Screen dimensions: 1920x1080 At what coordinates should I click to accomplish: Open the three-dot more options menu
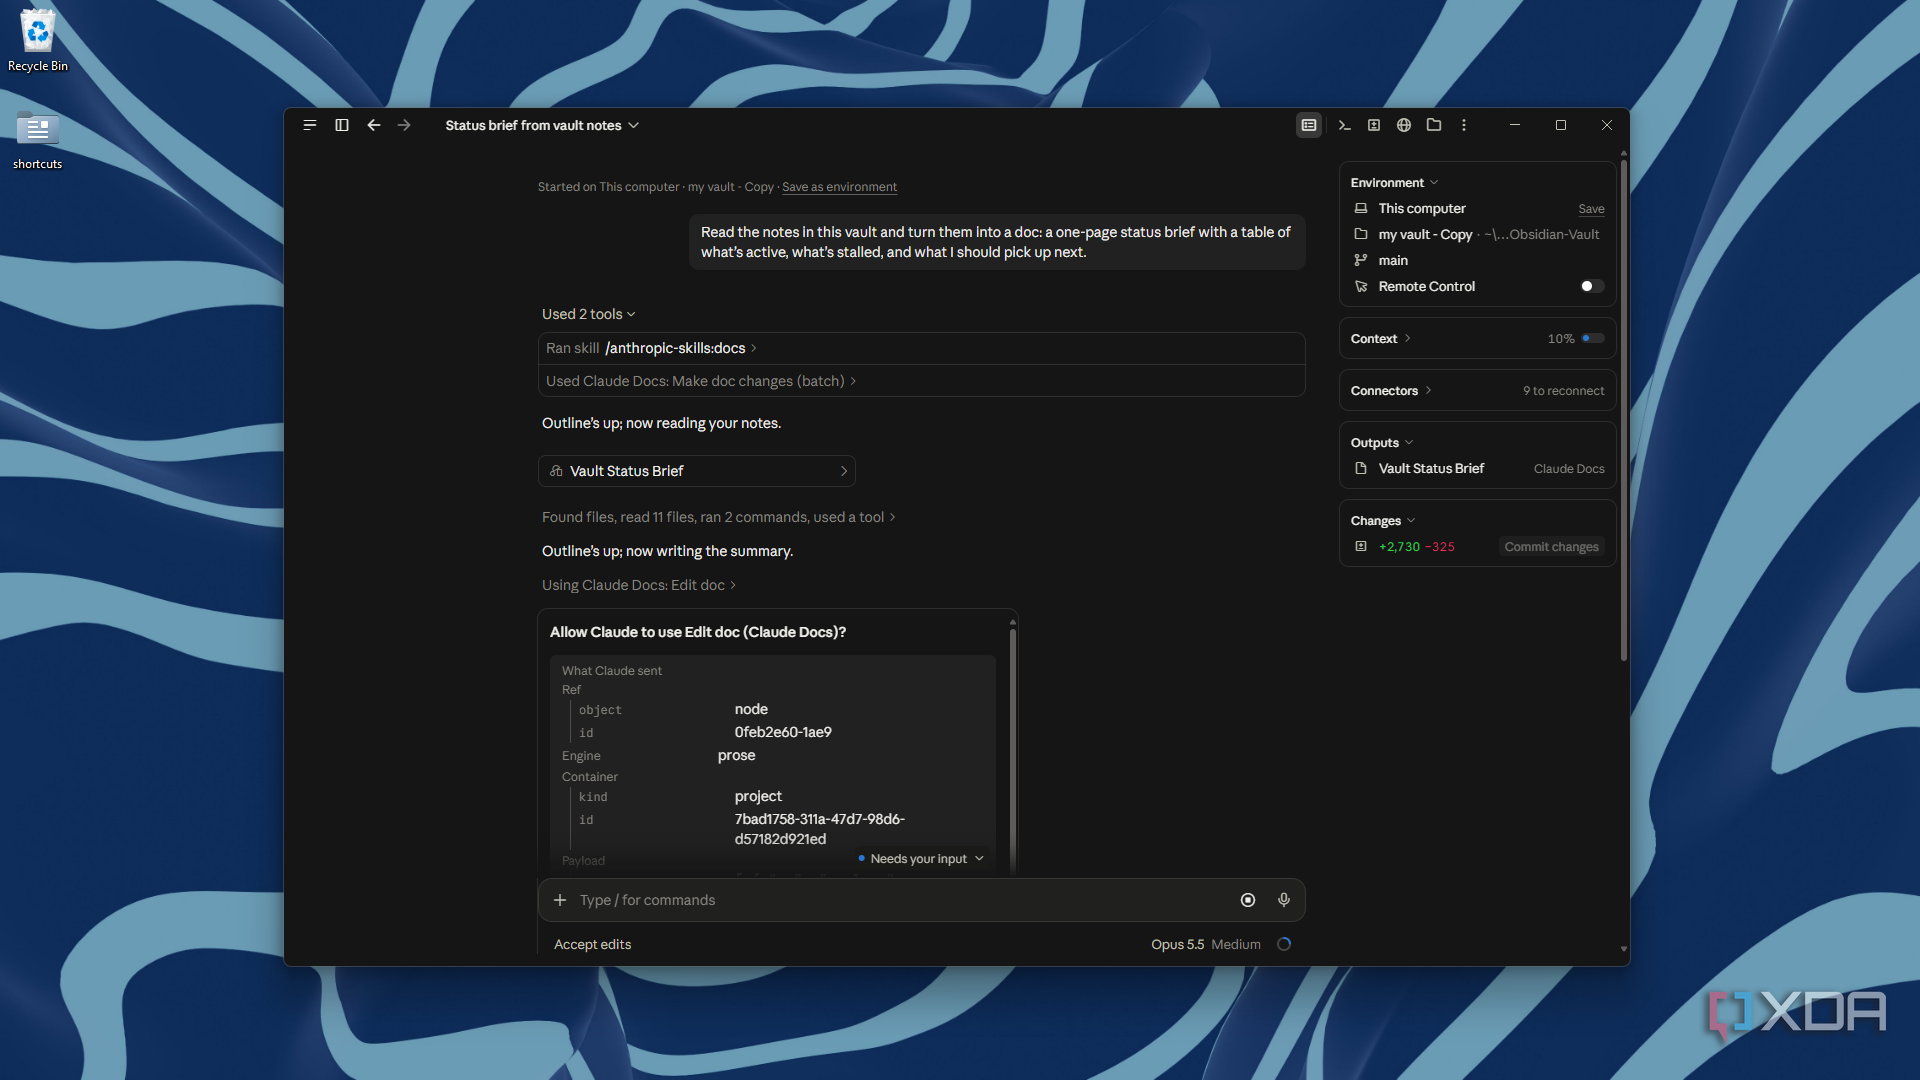click(1464, 125)
